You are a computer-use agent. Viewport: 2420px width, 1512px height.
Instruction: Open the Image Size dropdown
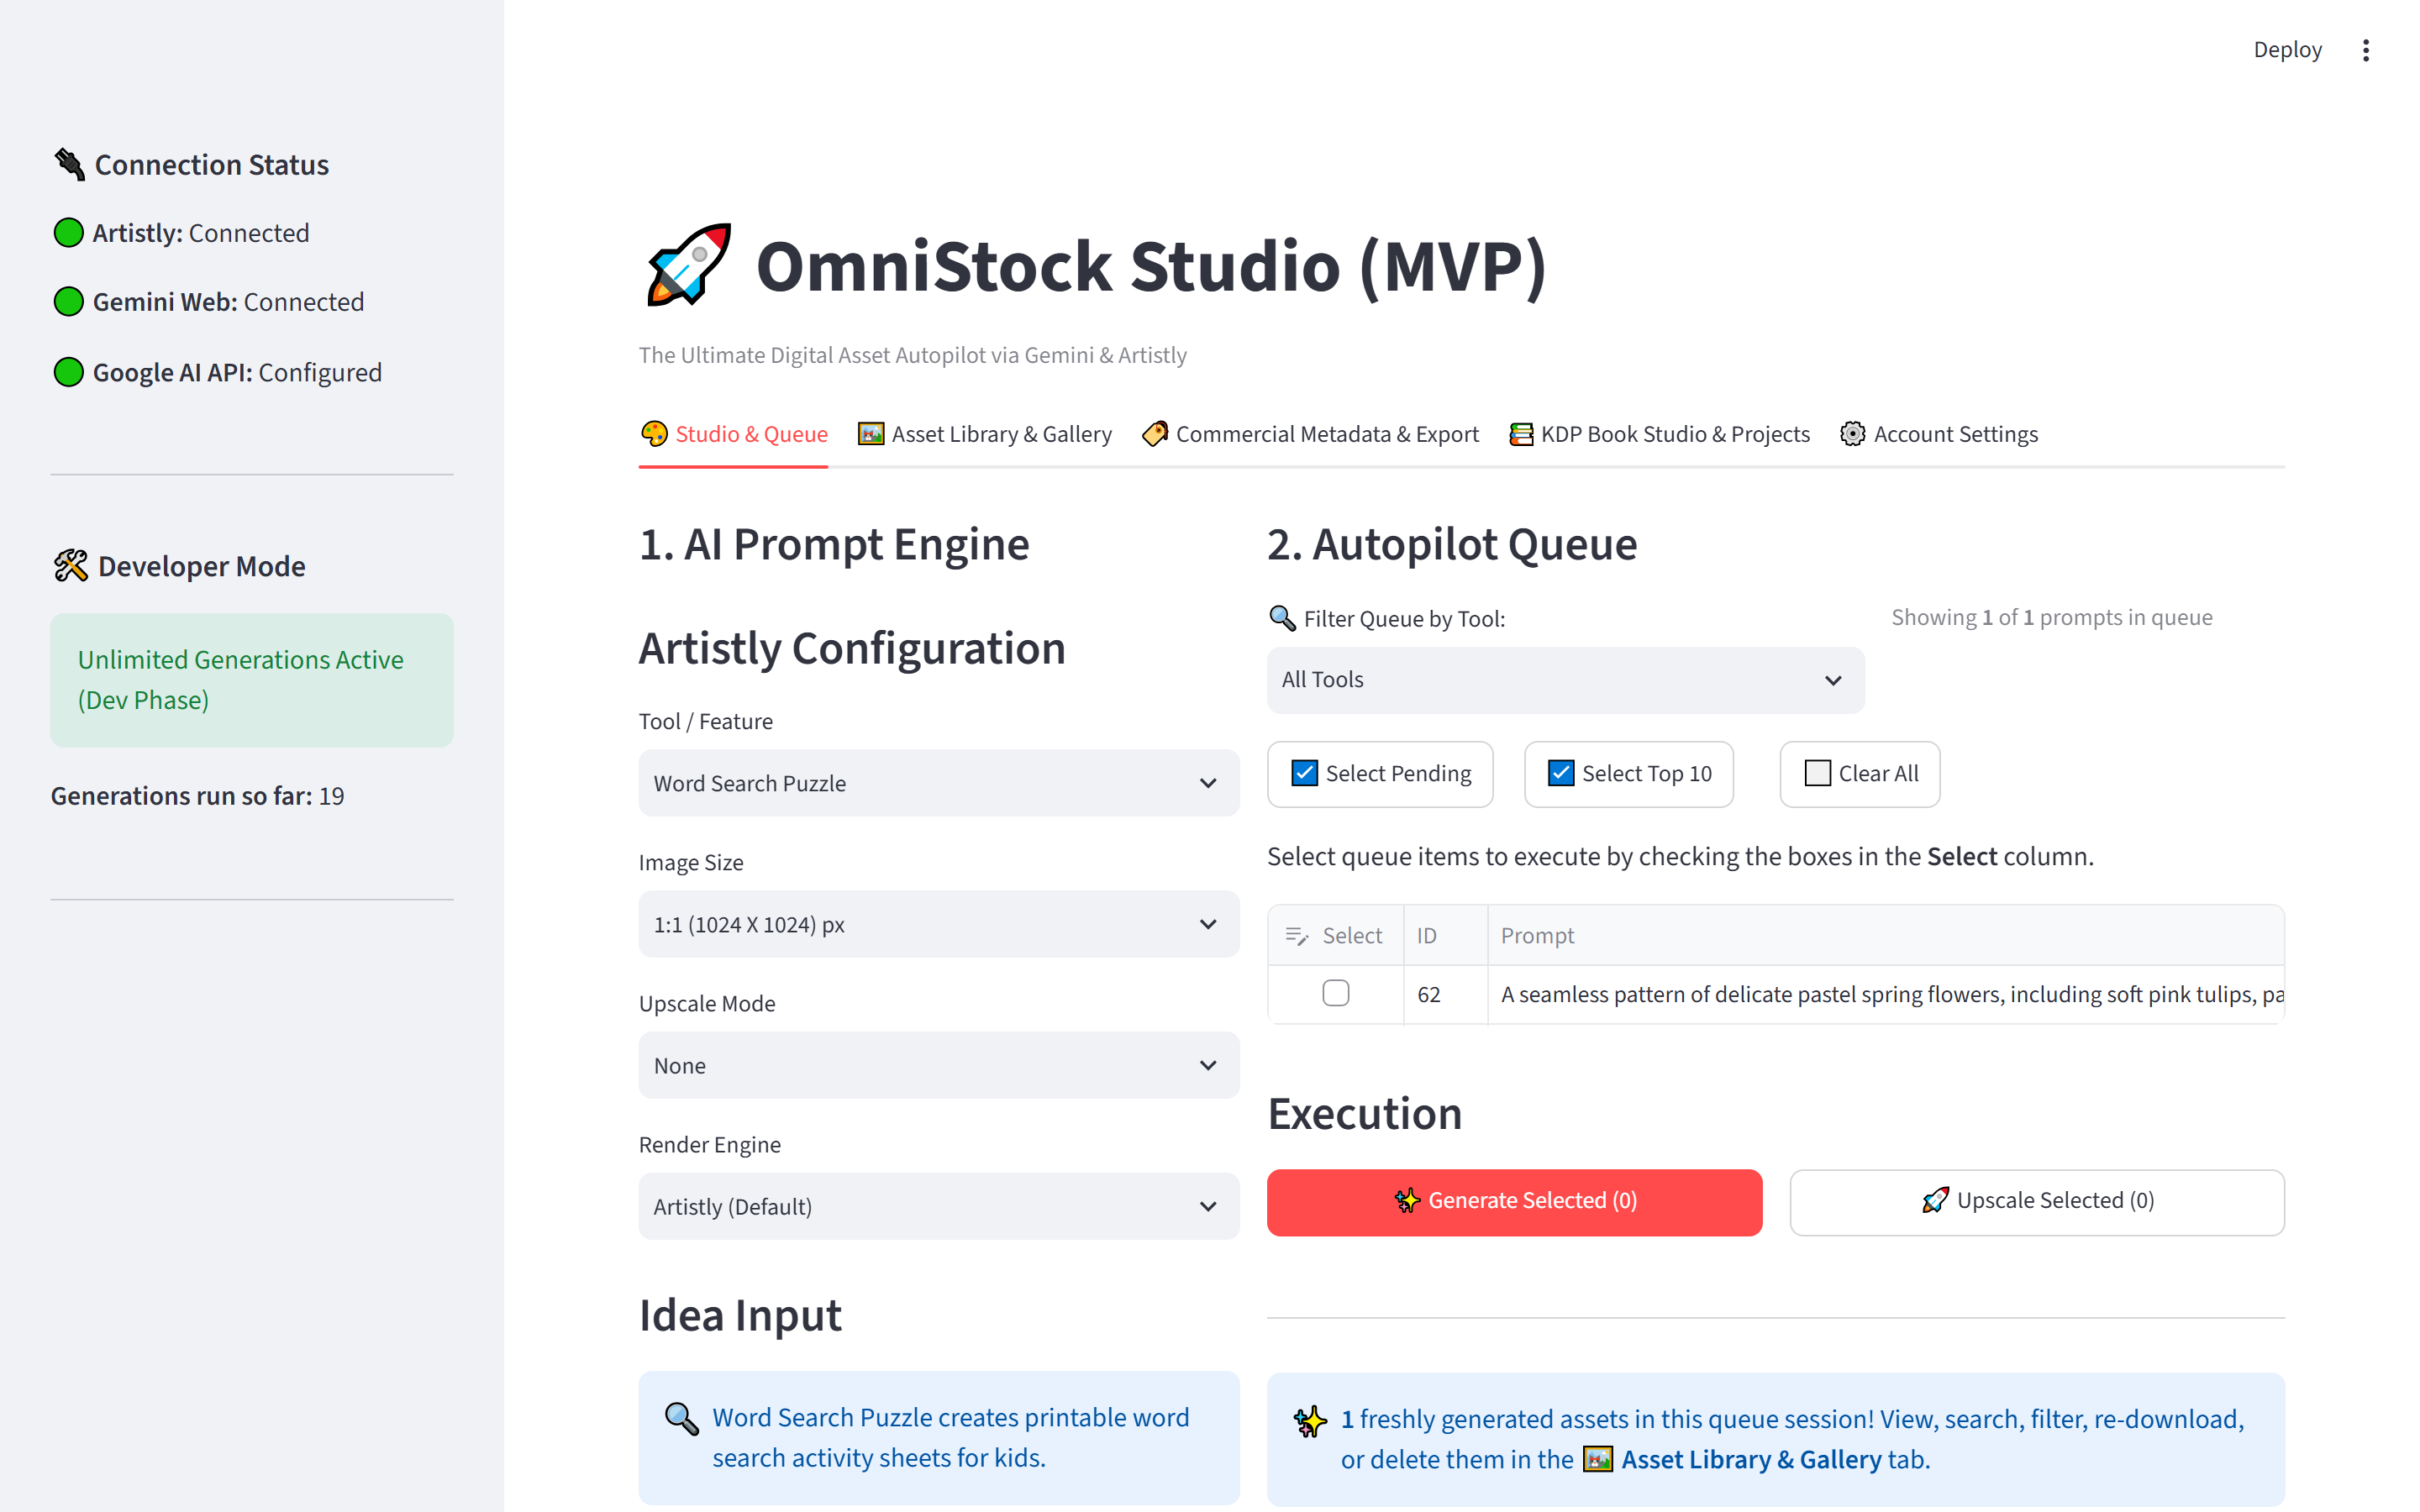pyautogui.click(x=938, y=924)
